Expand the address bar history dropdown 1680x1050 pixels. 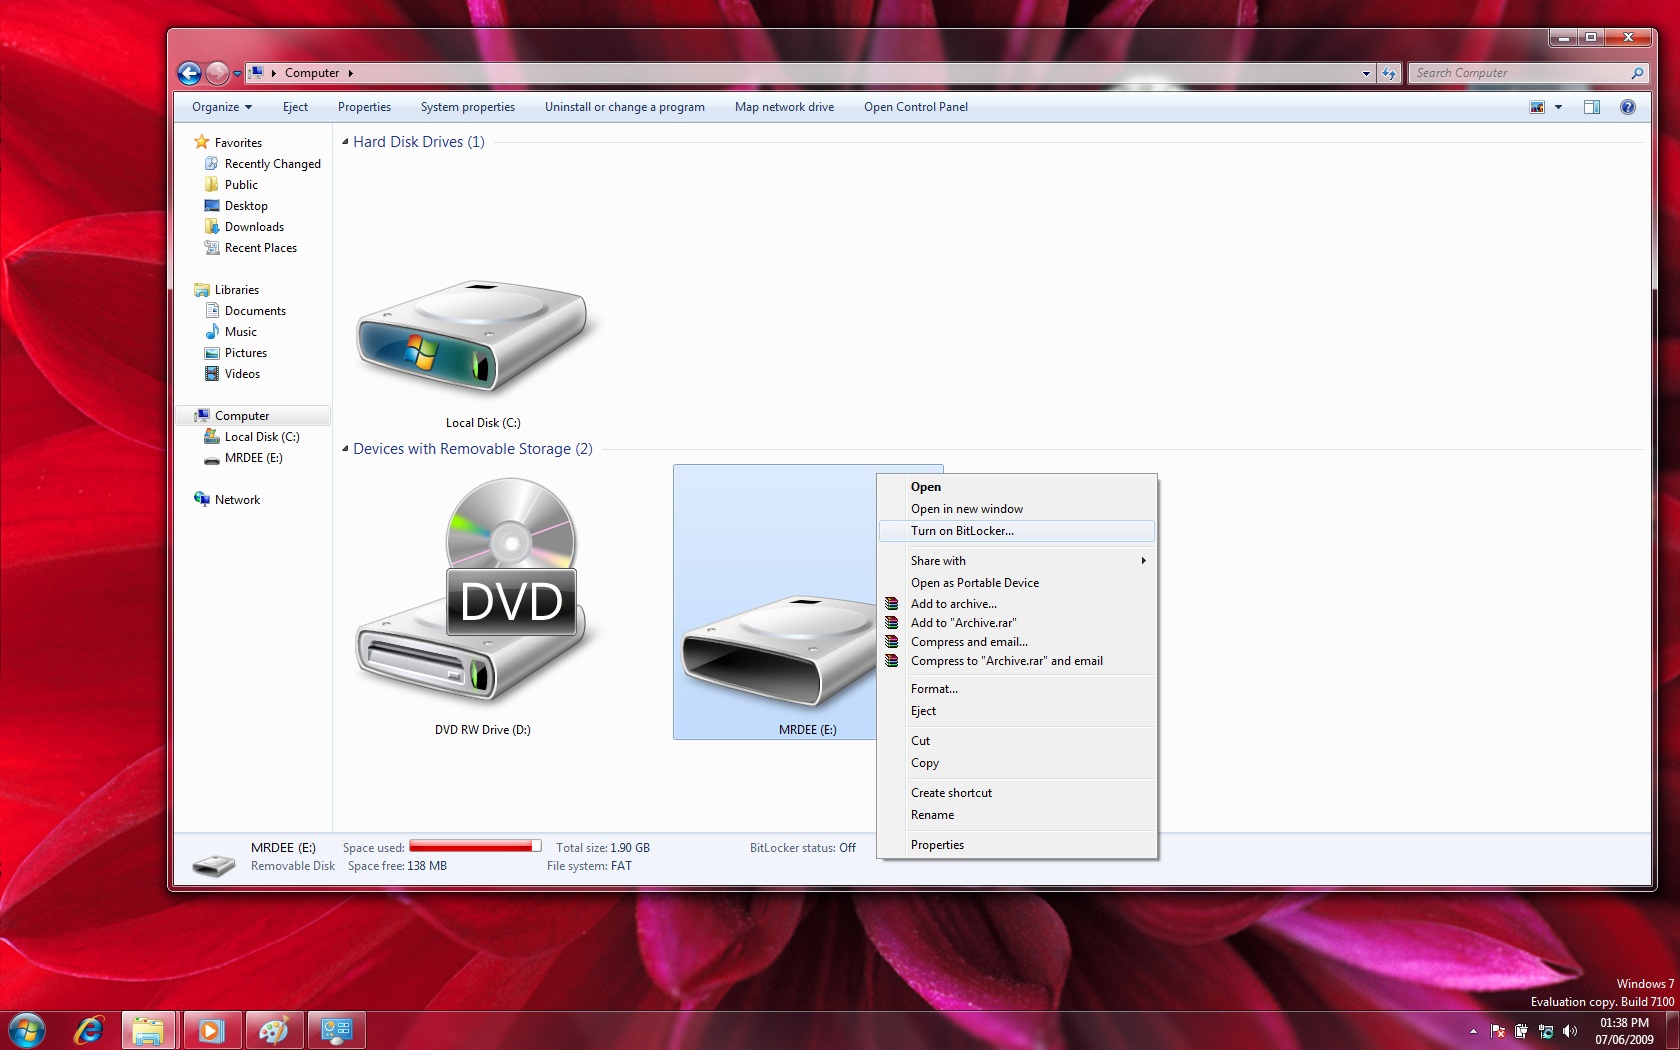(x=1366, y=73)
